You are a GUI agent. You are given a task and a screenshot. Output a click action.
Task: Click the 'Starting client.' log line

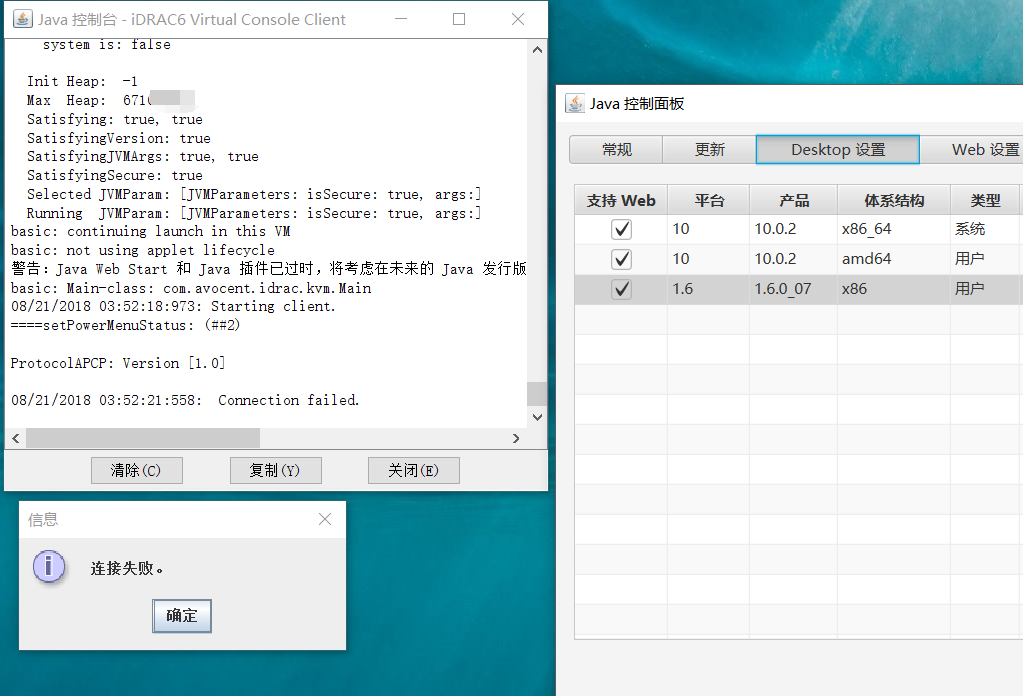[174, 306]
